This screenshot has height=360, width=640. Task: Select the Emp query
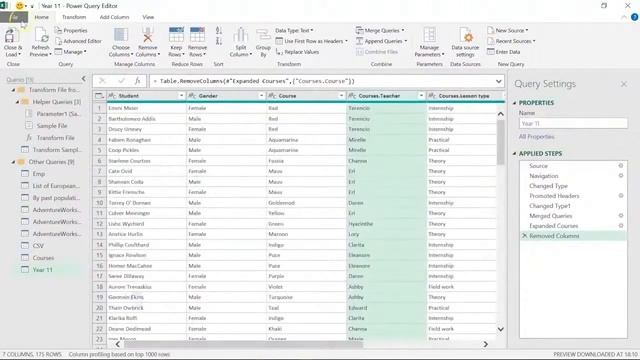pos(39,174)
